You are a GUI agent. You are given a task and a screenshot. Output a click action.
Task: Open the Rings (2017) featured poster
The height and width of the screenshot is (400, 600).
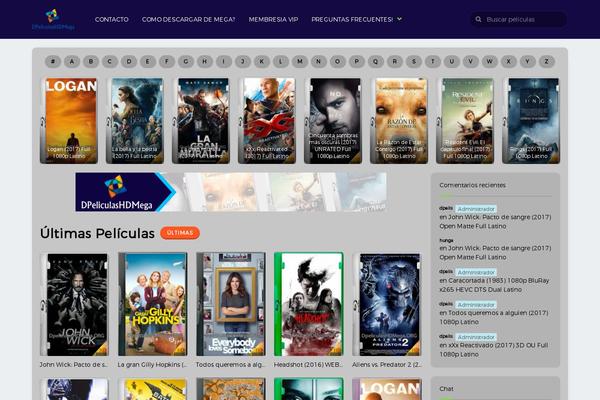[x=531, y=121]
